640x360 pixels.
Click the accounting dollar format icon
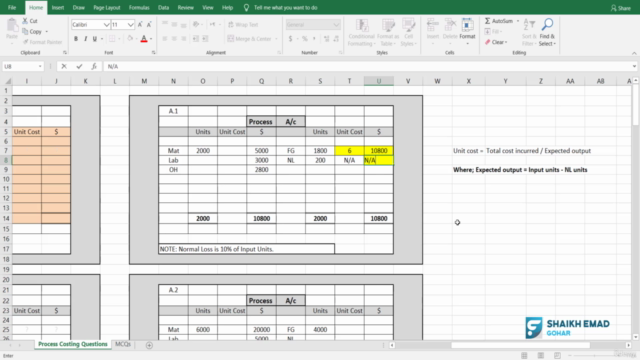click(290, 39)
